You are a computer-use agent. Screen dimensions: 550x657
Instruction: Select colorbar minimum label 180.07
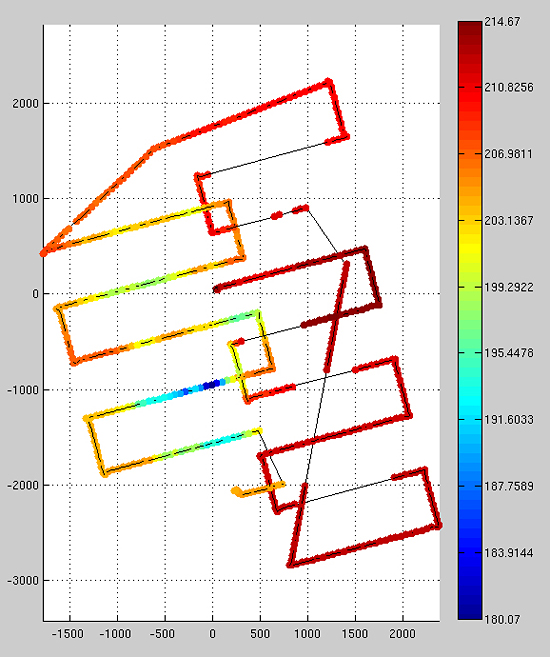pyautogui.click(x=502, y=619)
